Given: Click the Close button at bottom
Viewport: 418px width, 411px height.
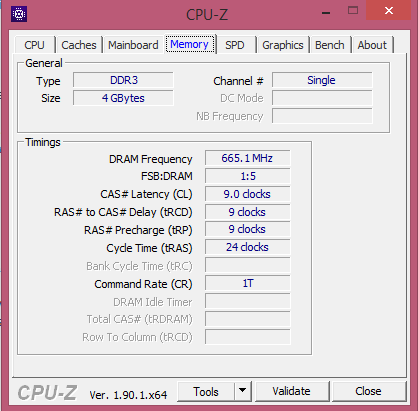Looking at the screenshot, I should coord(368,391).
